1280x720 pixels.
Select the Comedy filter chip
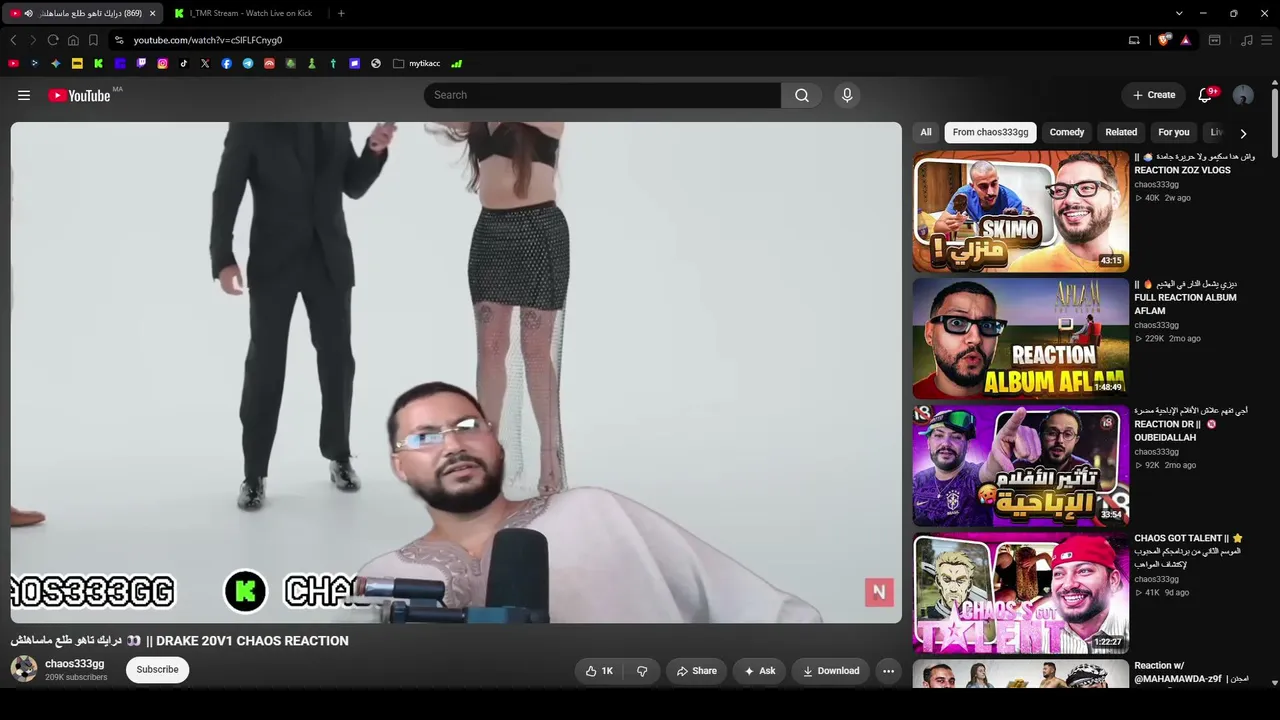tap(1067, 132)
